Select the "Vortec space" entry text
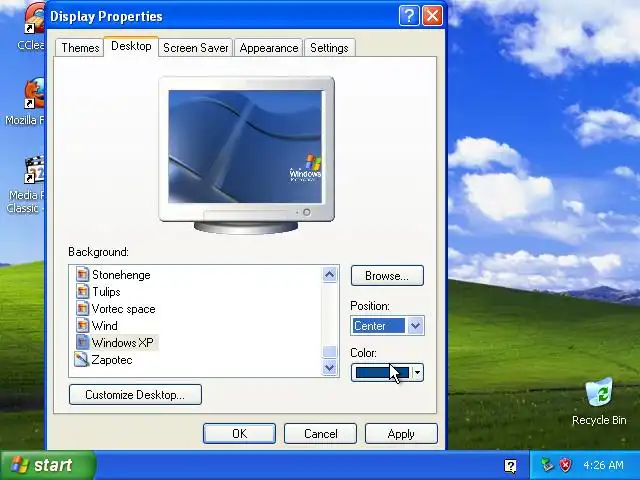The image size is (640, 480). (123, 309)
